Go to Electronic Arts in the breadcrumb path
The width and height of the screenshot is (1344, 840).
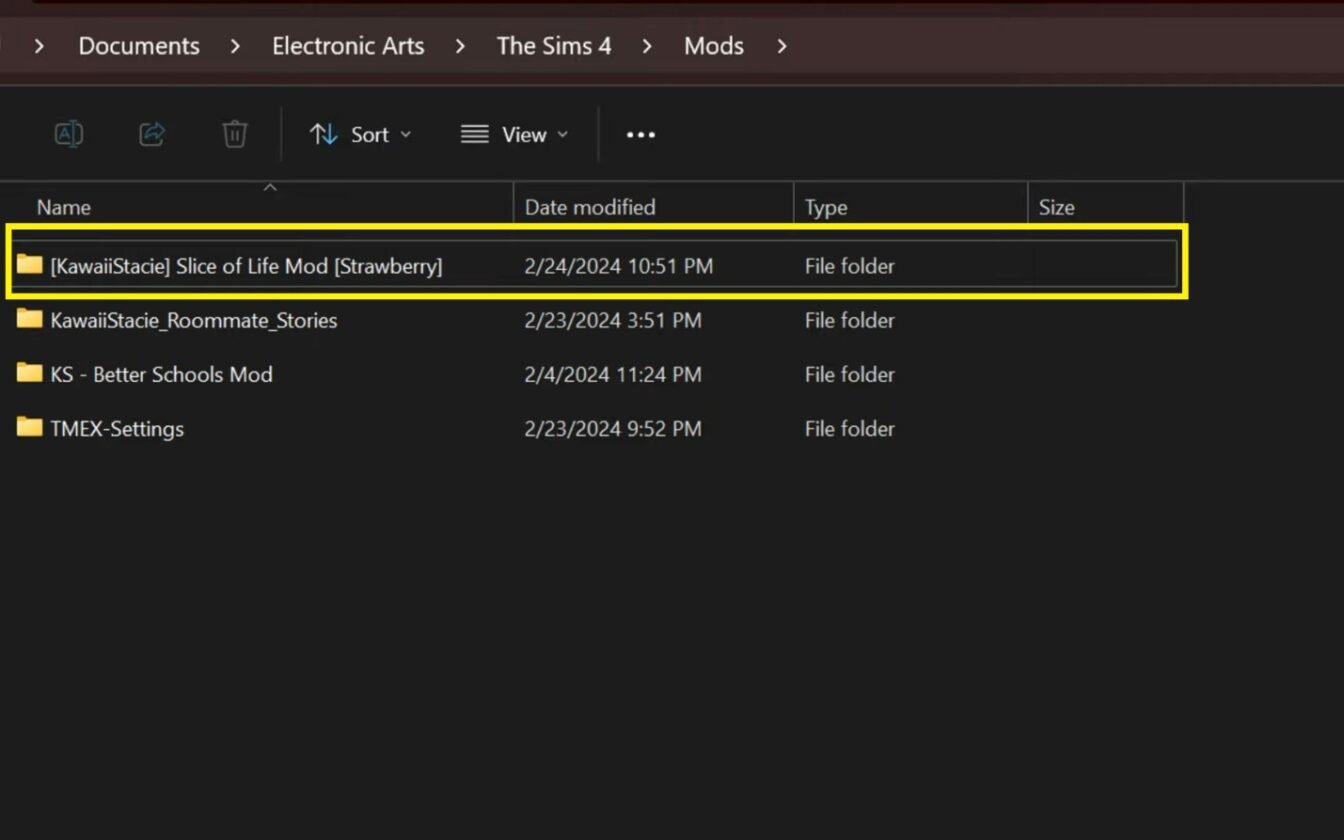pos(348,46)
